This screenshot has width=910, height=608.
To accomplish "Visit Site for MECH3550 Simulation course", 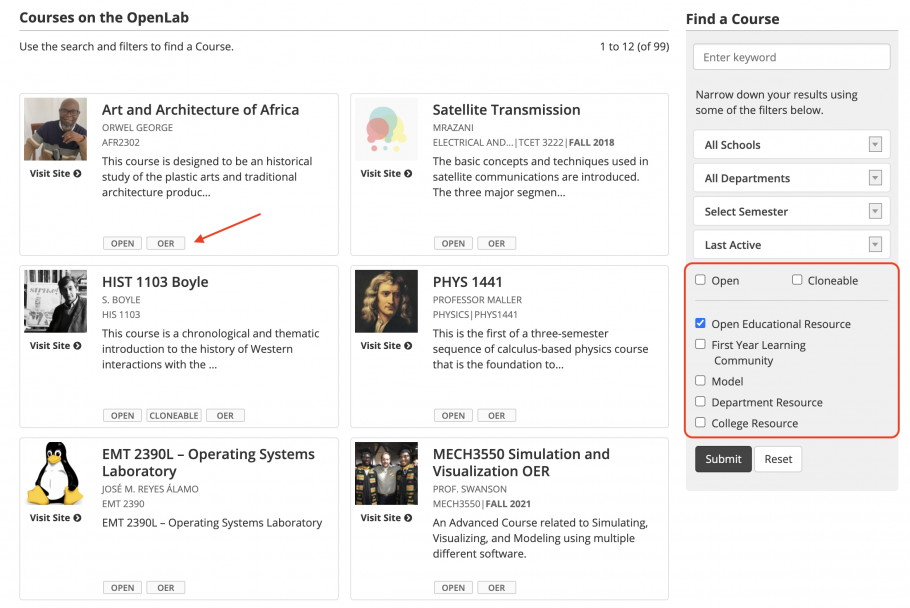I will (387, 517).
